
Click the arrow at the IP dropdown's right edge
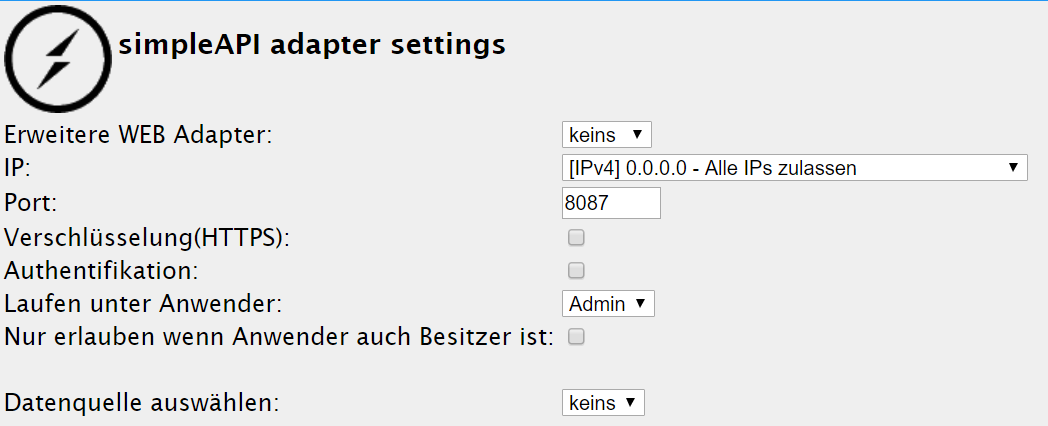coord(1013,168)
